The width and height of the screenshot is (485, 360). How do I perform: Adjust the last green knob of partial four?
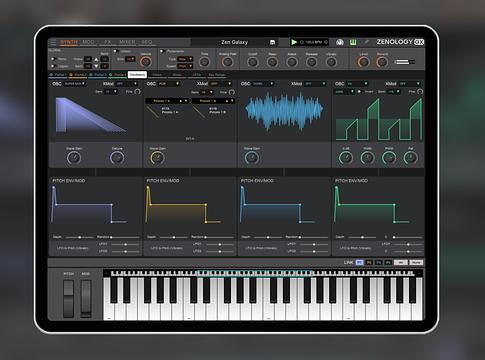(x=410, y=158)
